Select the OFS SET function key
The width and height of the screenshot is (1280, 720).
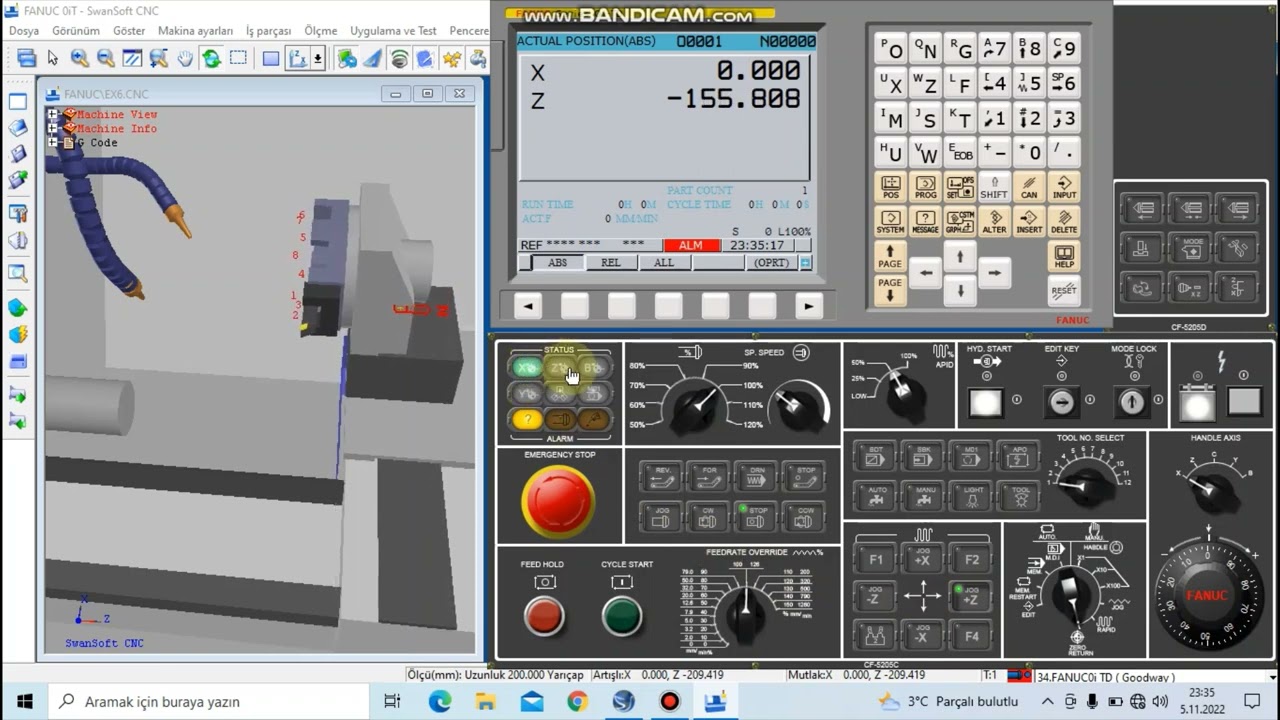[960, 187]
